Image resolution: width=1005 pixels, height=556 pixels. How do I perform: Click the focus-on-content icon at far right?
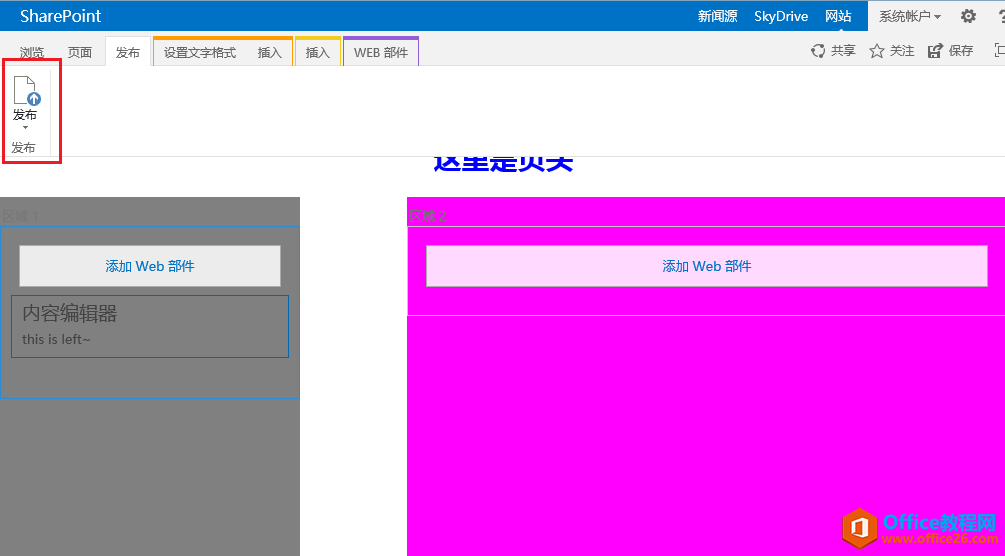[1000, 50]
